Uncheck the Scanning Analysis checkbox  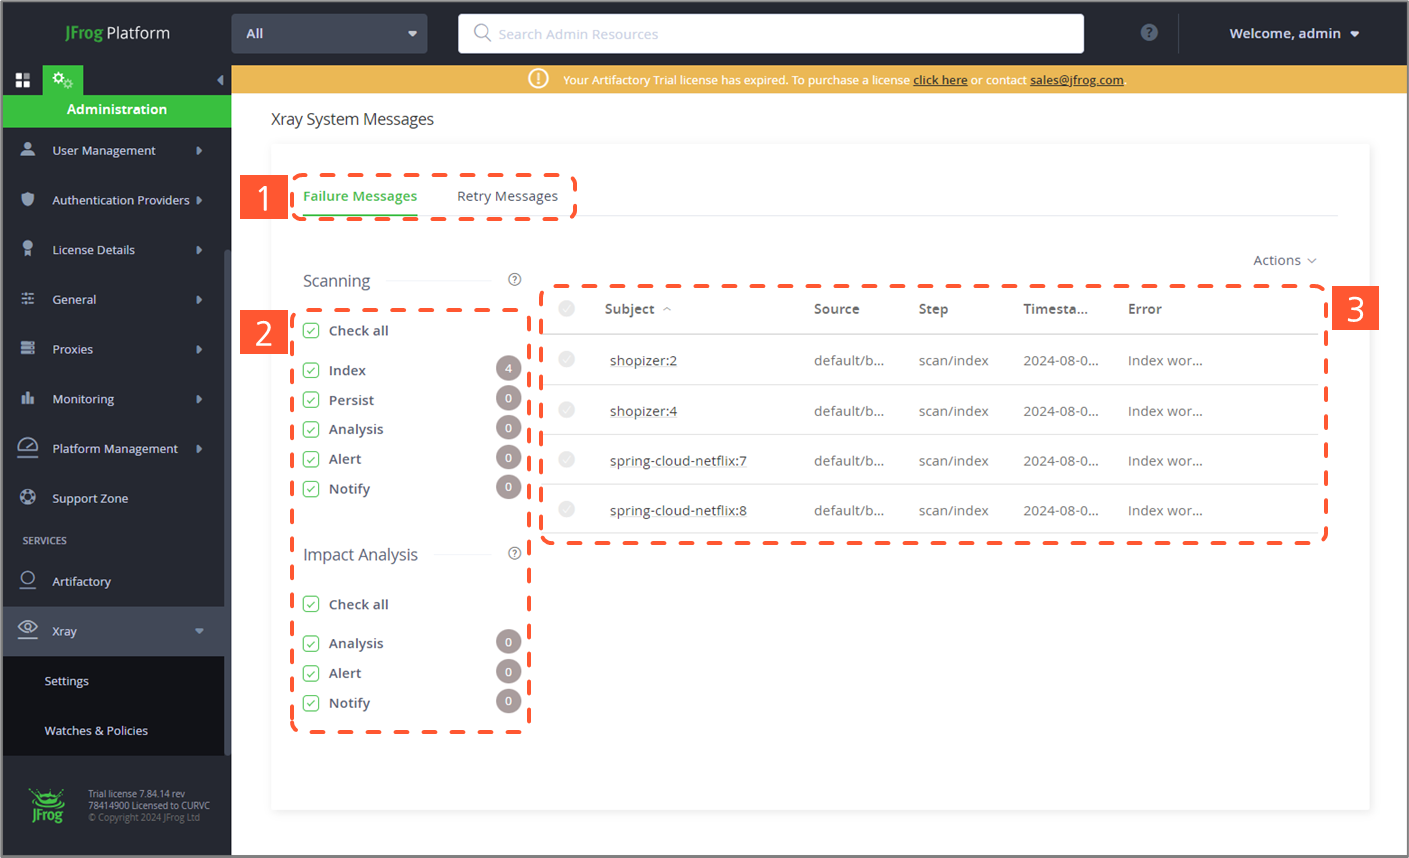coord(311,429)
